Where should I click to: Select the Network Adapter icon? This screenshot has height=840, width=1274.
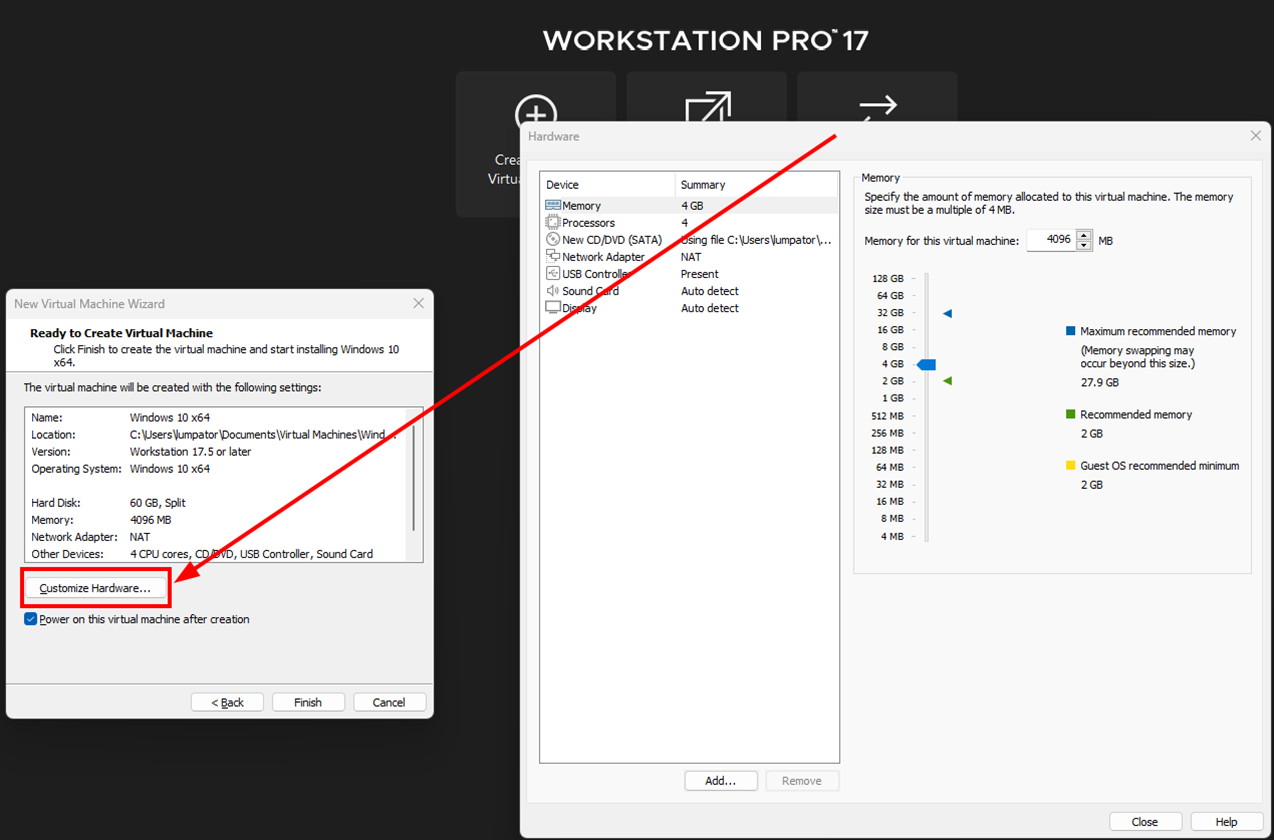pos(553,257)
